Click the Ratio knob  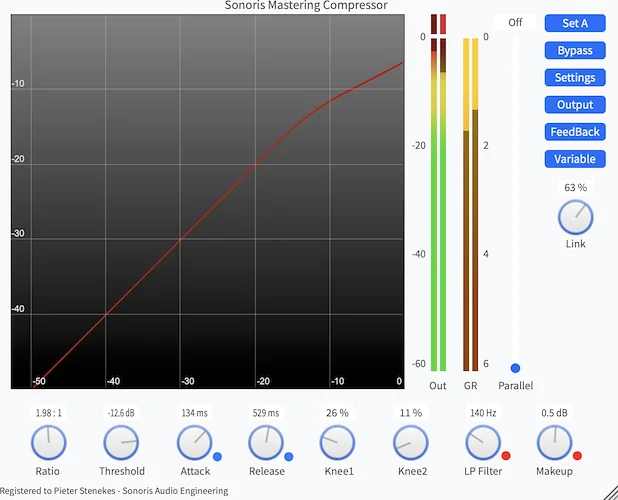pos(48,442)
